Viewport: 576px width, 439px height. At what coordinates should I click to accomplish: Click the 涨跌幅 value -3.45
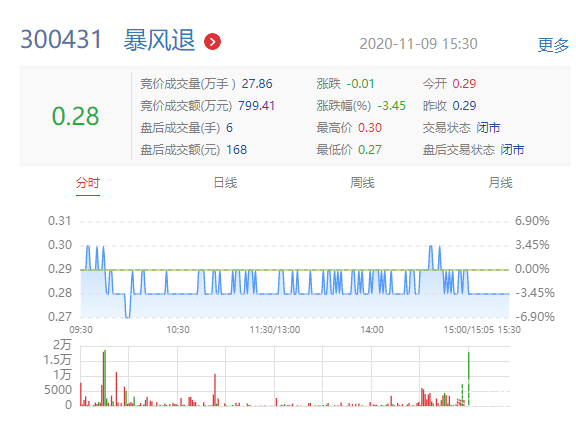pos(392,106)
